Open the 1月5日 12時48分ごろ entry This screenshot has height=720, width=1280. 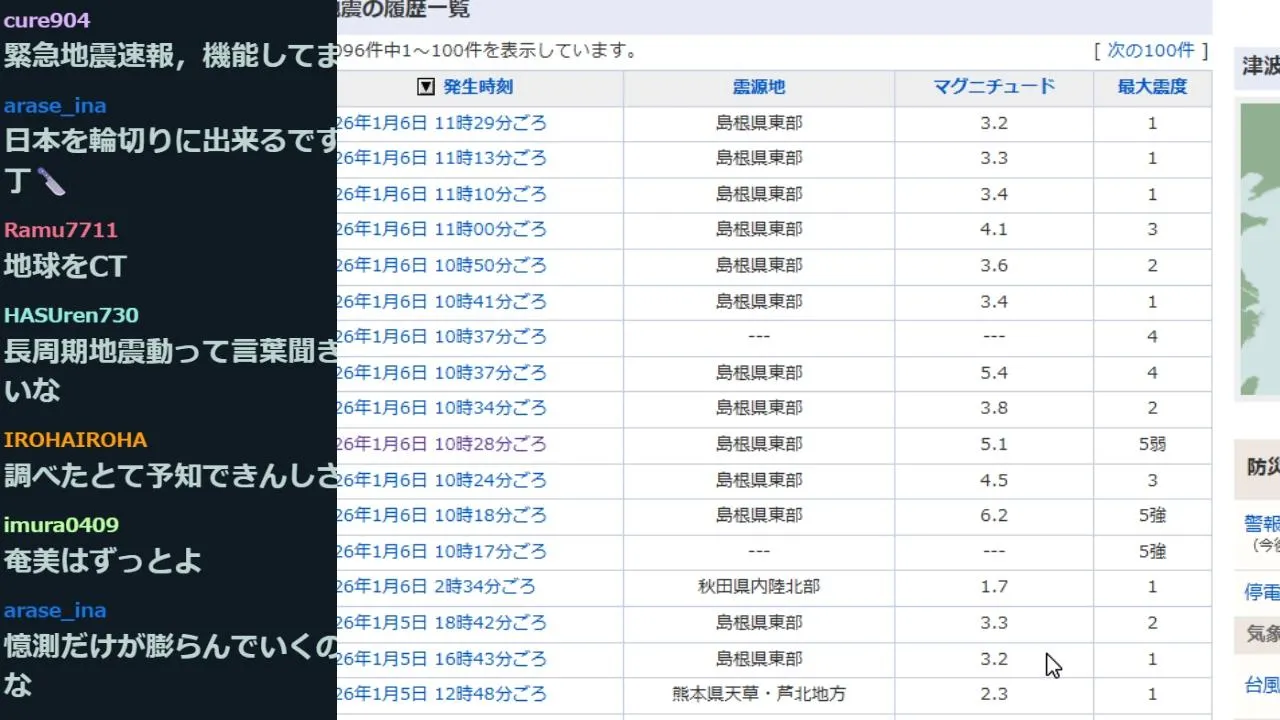[442, 694]
